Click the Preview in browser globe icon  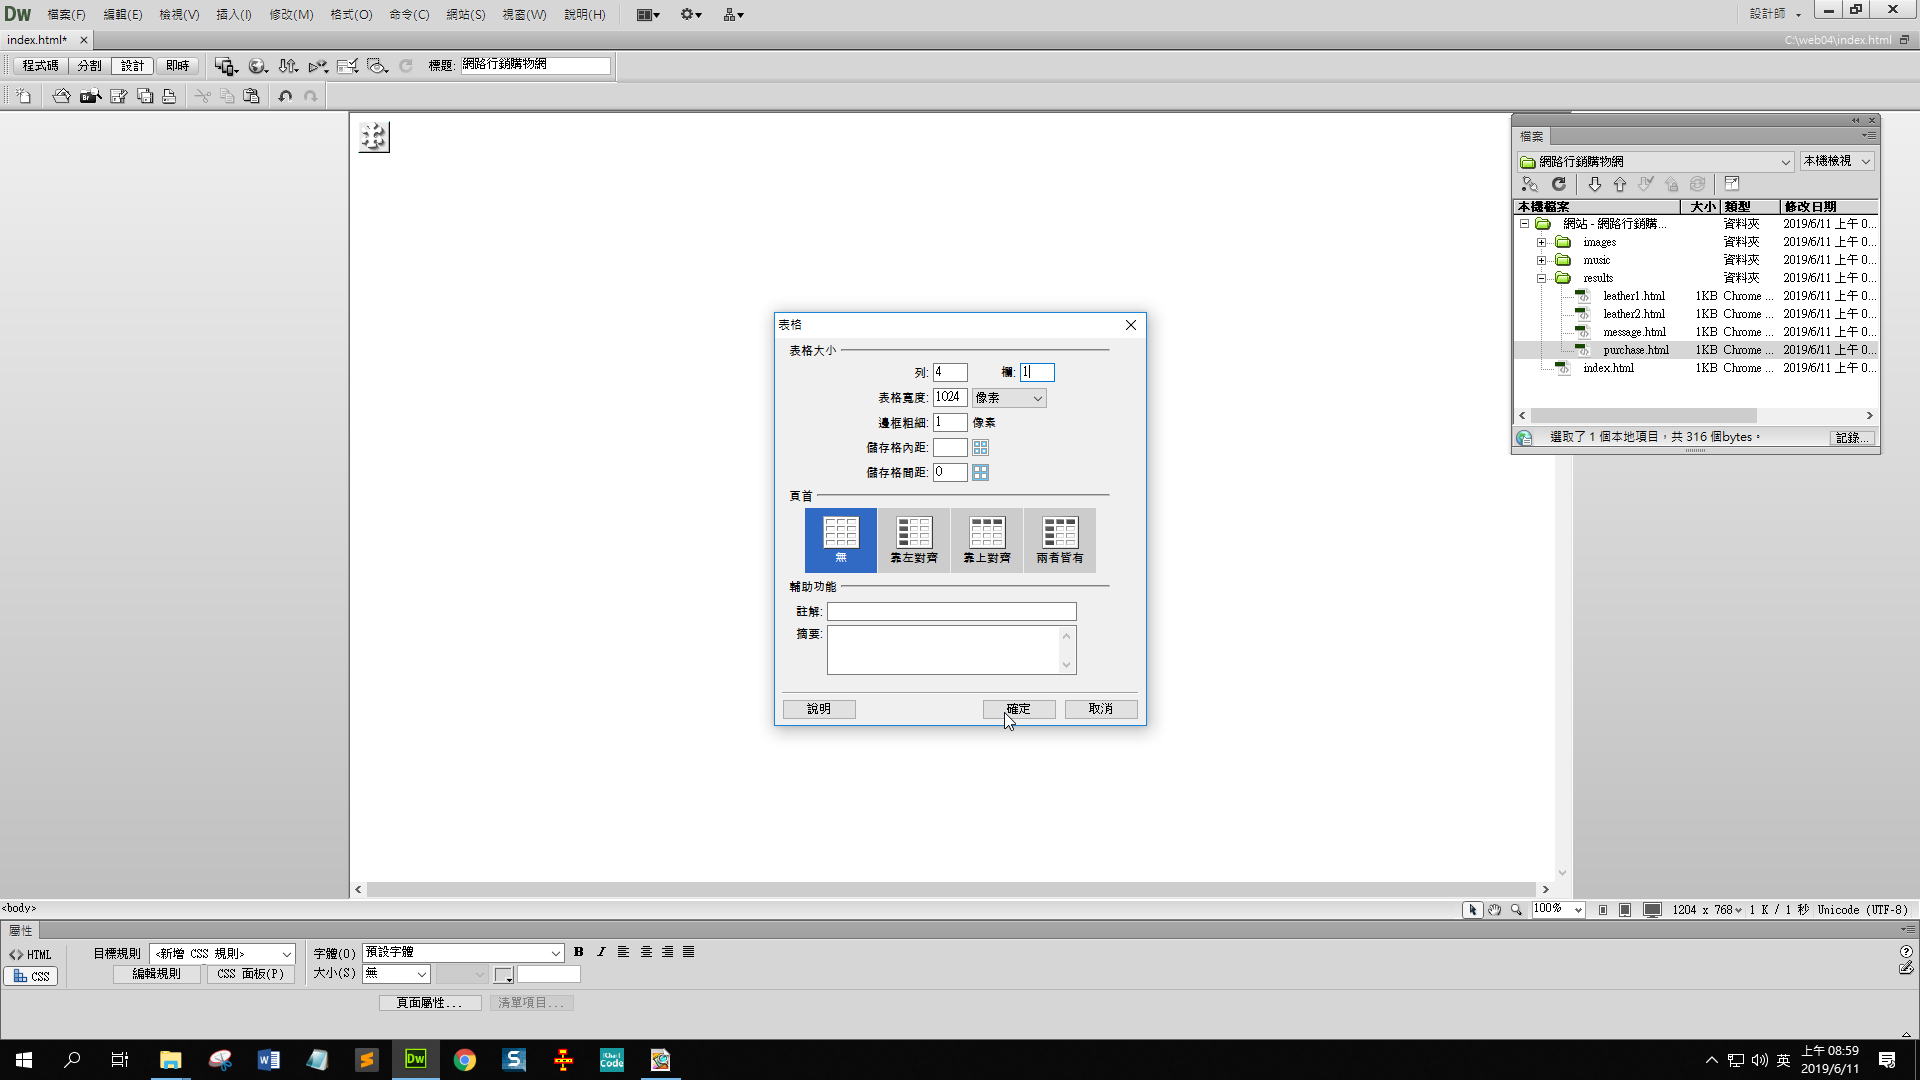257,66
